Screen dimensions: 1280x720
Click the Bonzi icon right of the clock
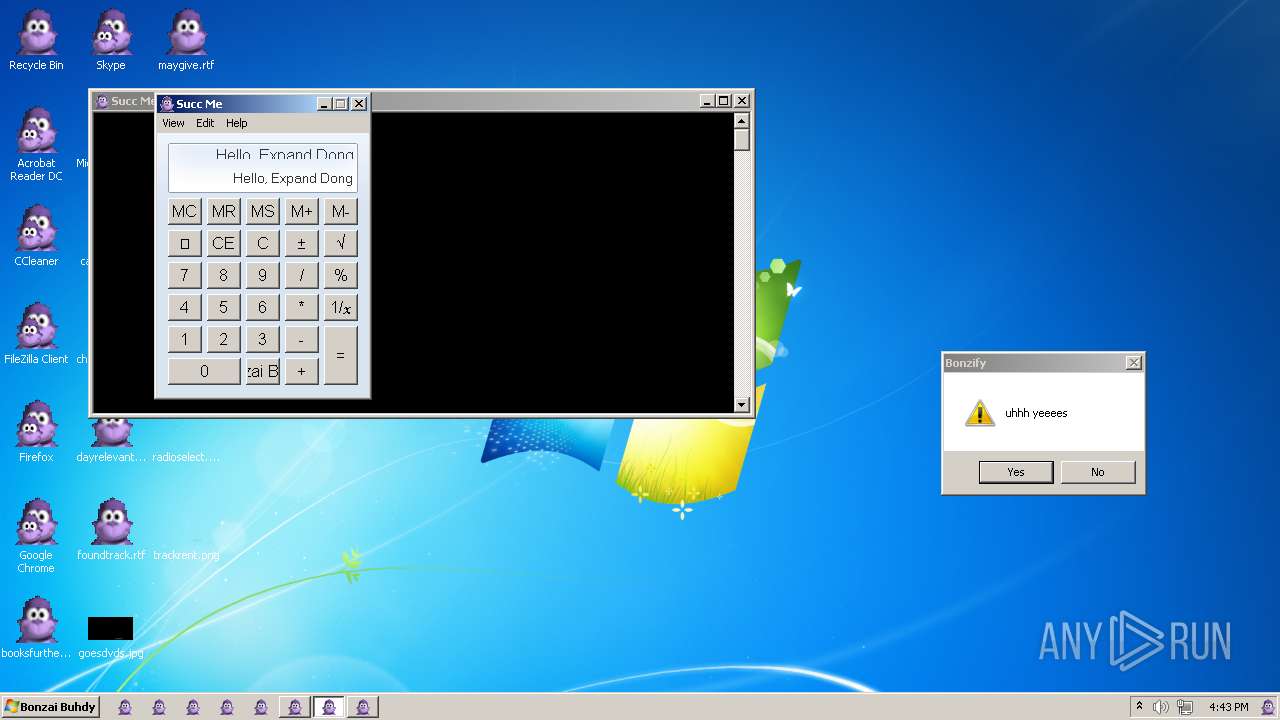1268,707
